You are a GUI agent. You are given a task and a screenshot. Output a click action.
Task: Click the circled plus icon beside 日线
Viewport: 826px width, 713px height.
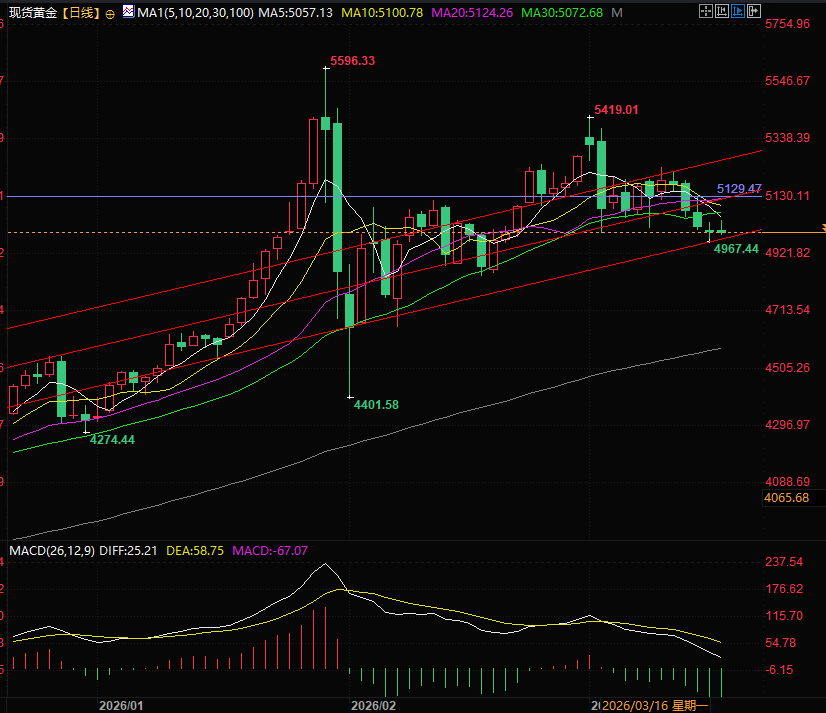[110, 14]
